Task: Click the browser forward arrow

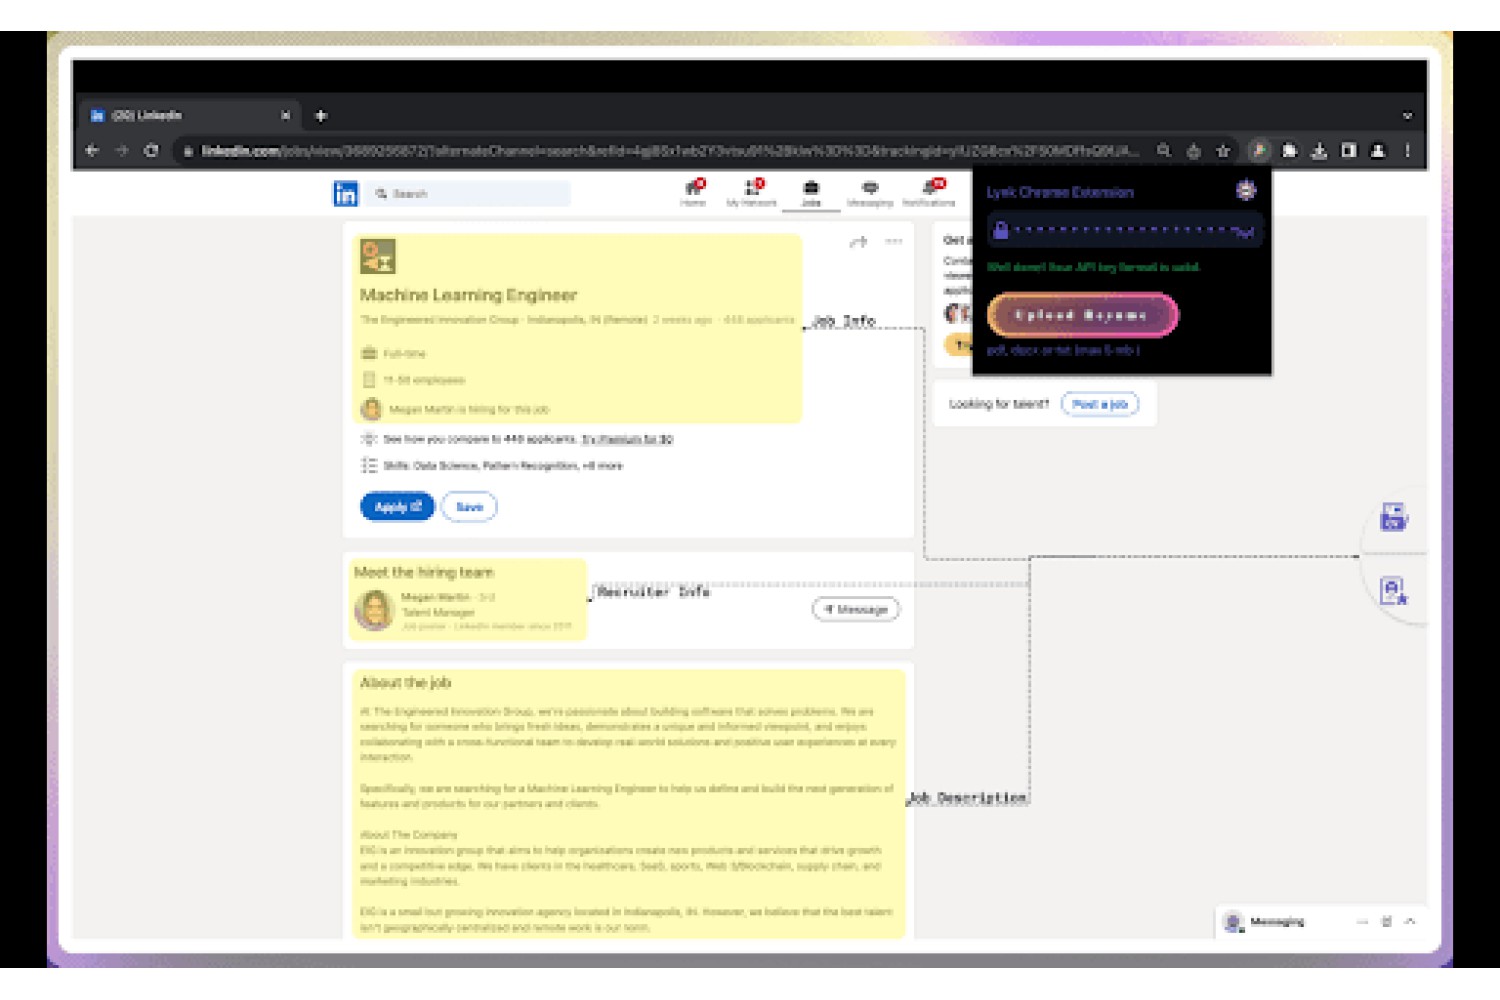Action: click(x=122, y=151)
